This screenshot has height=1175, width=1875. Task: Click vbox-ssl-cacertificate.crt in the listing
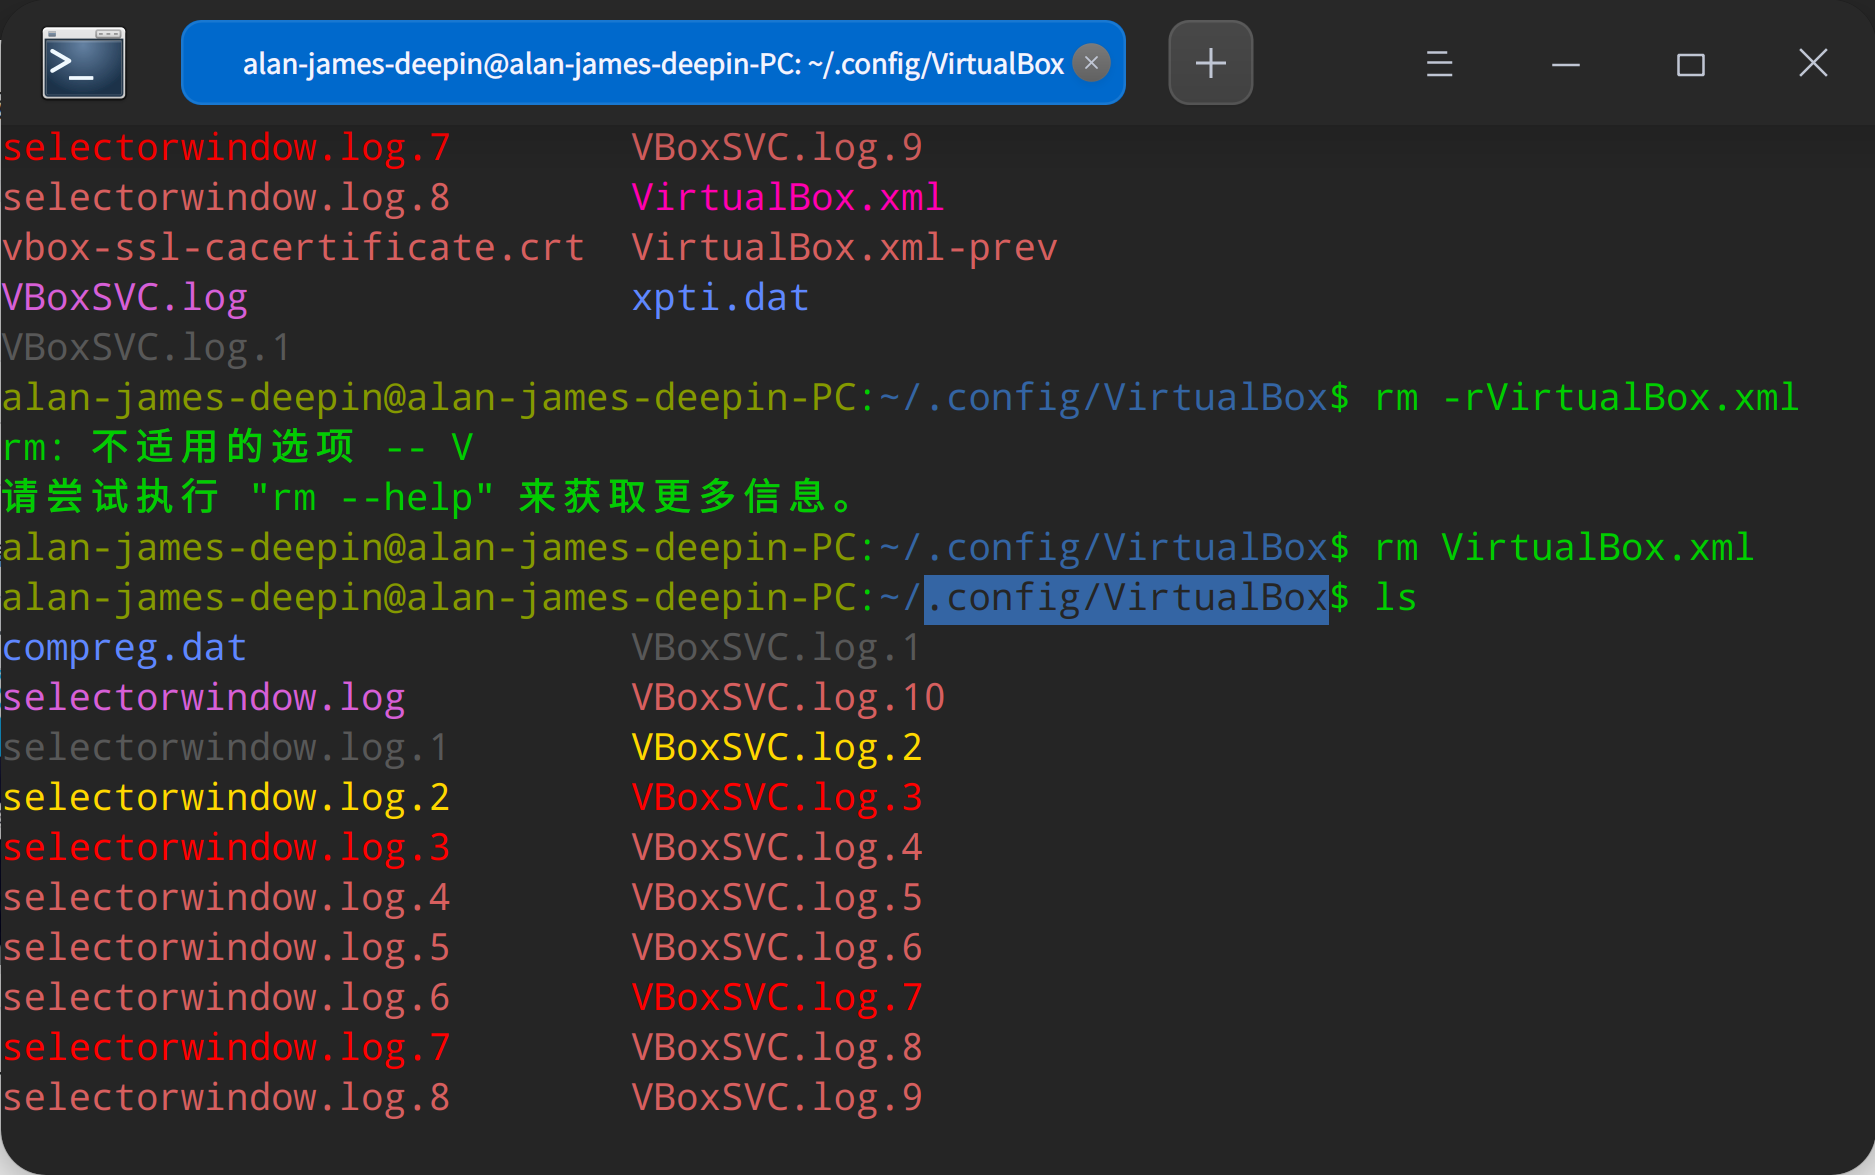293,247
